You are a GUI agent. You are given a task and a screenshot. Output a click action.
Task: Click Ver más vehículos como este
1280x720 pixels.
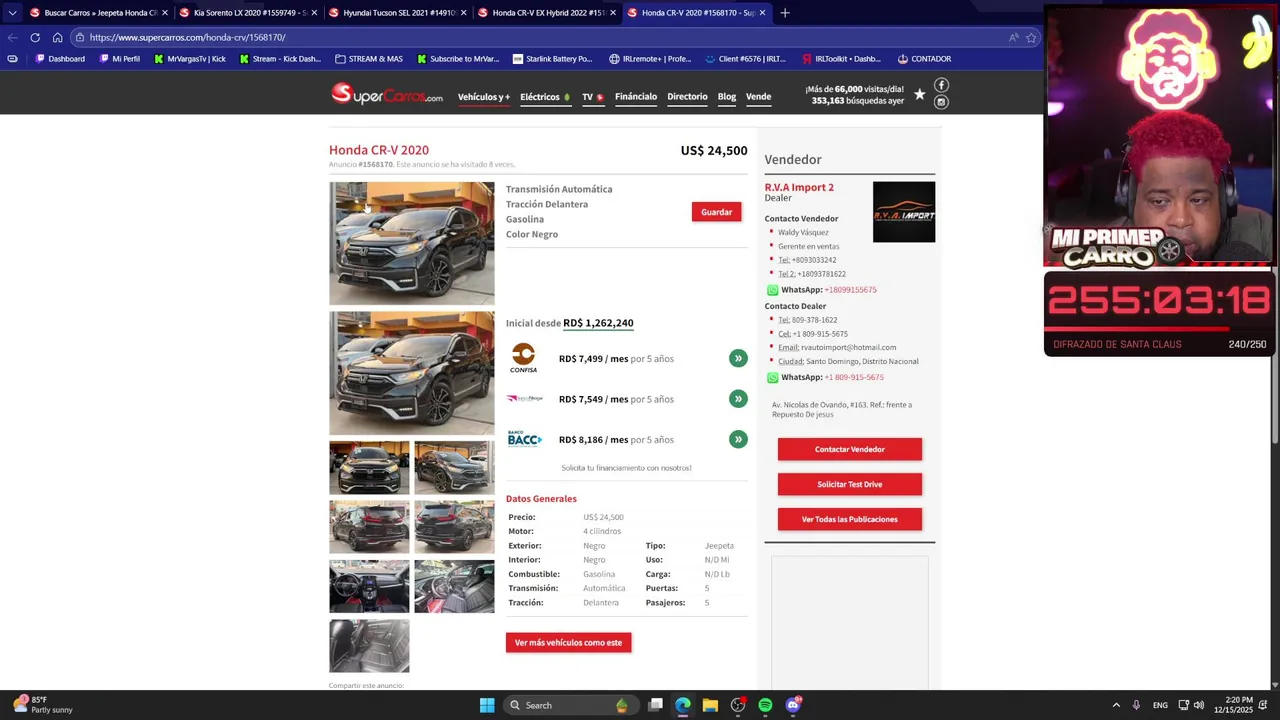tap(568, 643)
